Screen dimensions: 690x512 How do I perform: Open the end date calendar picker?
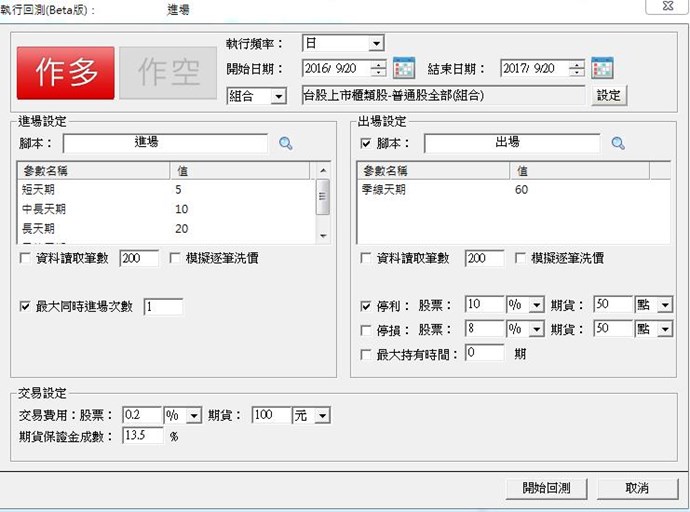pos(602,69)
